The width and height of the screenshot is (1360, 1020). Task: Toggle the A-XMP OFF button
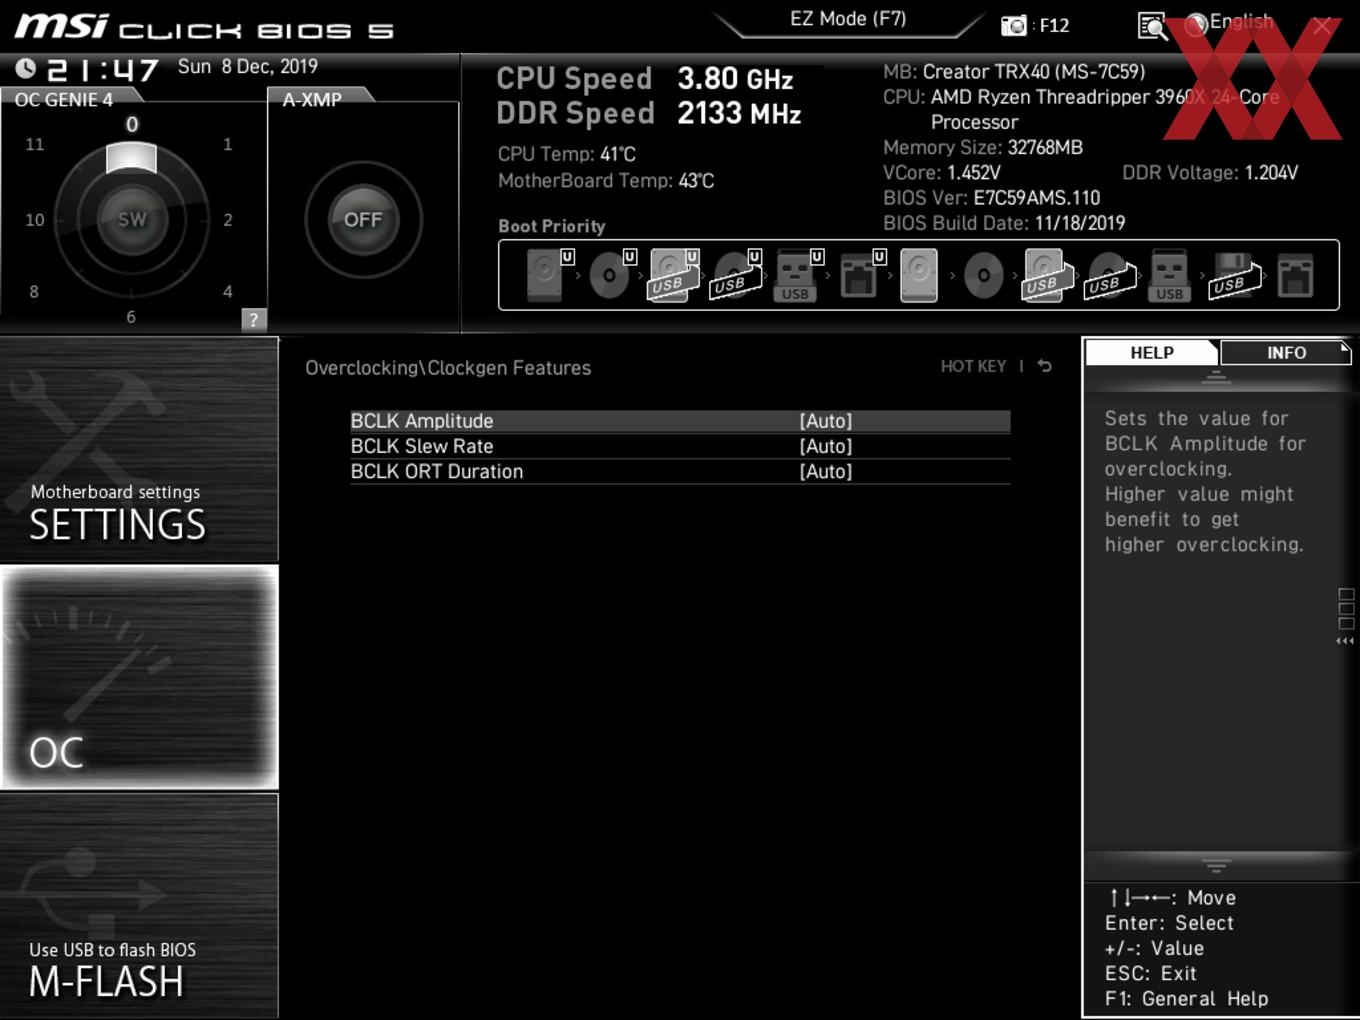pos(363,220)
